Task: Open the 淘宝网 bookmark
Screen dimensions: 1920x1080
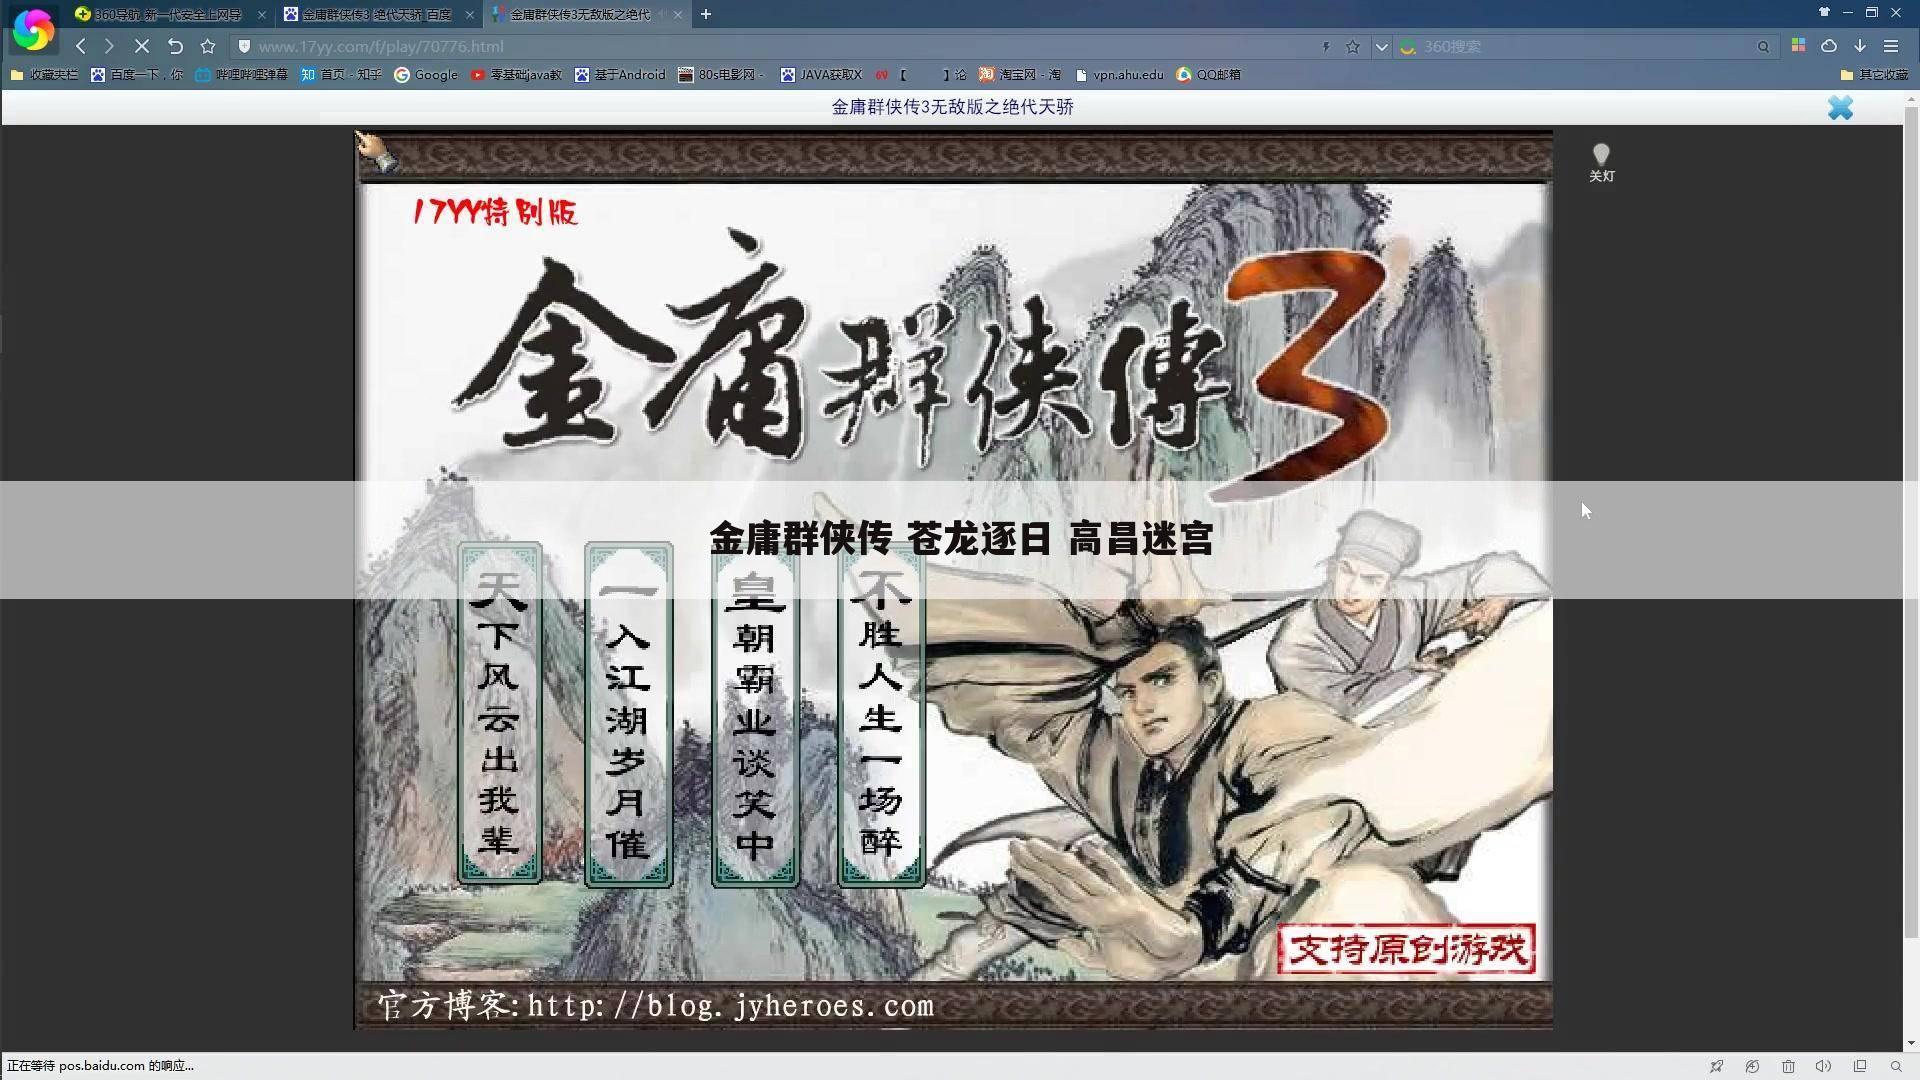Action: (x=1020, y=75)
